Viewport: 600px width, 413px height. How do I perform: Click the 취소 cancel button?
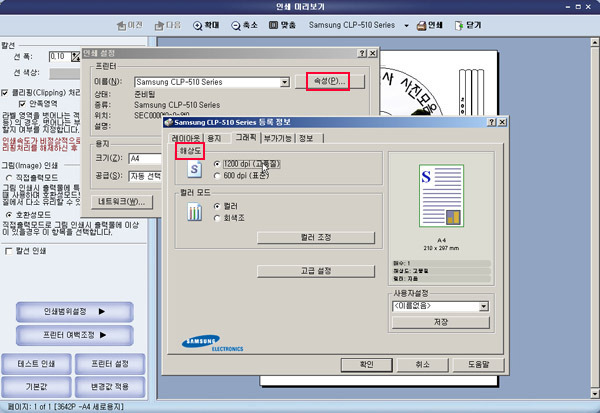coord(422,365)
